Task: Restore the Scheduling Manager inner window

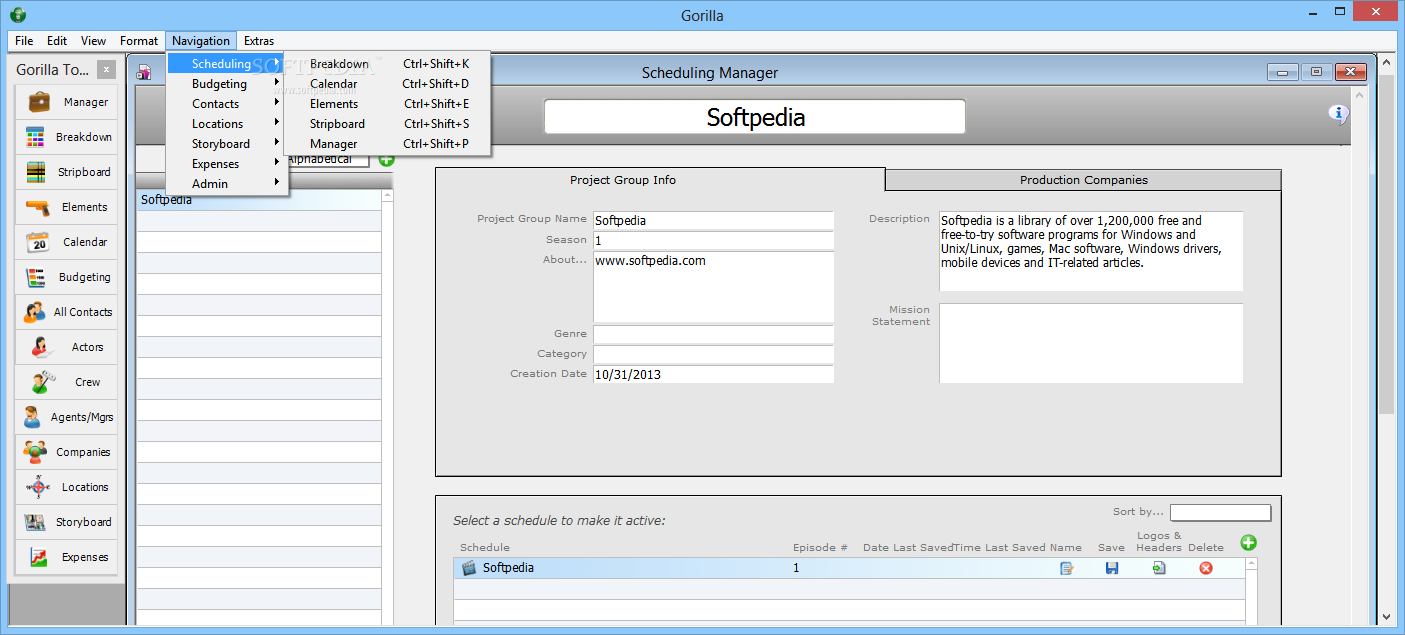Action: coord(1316,72)
